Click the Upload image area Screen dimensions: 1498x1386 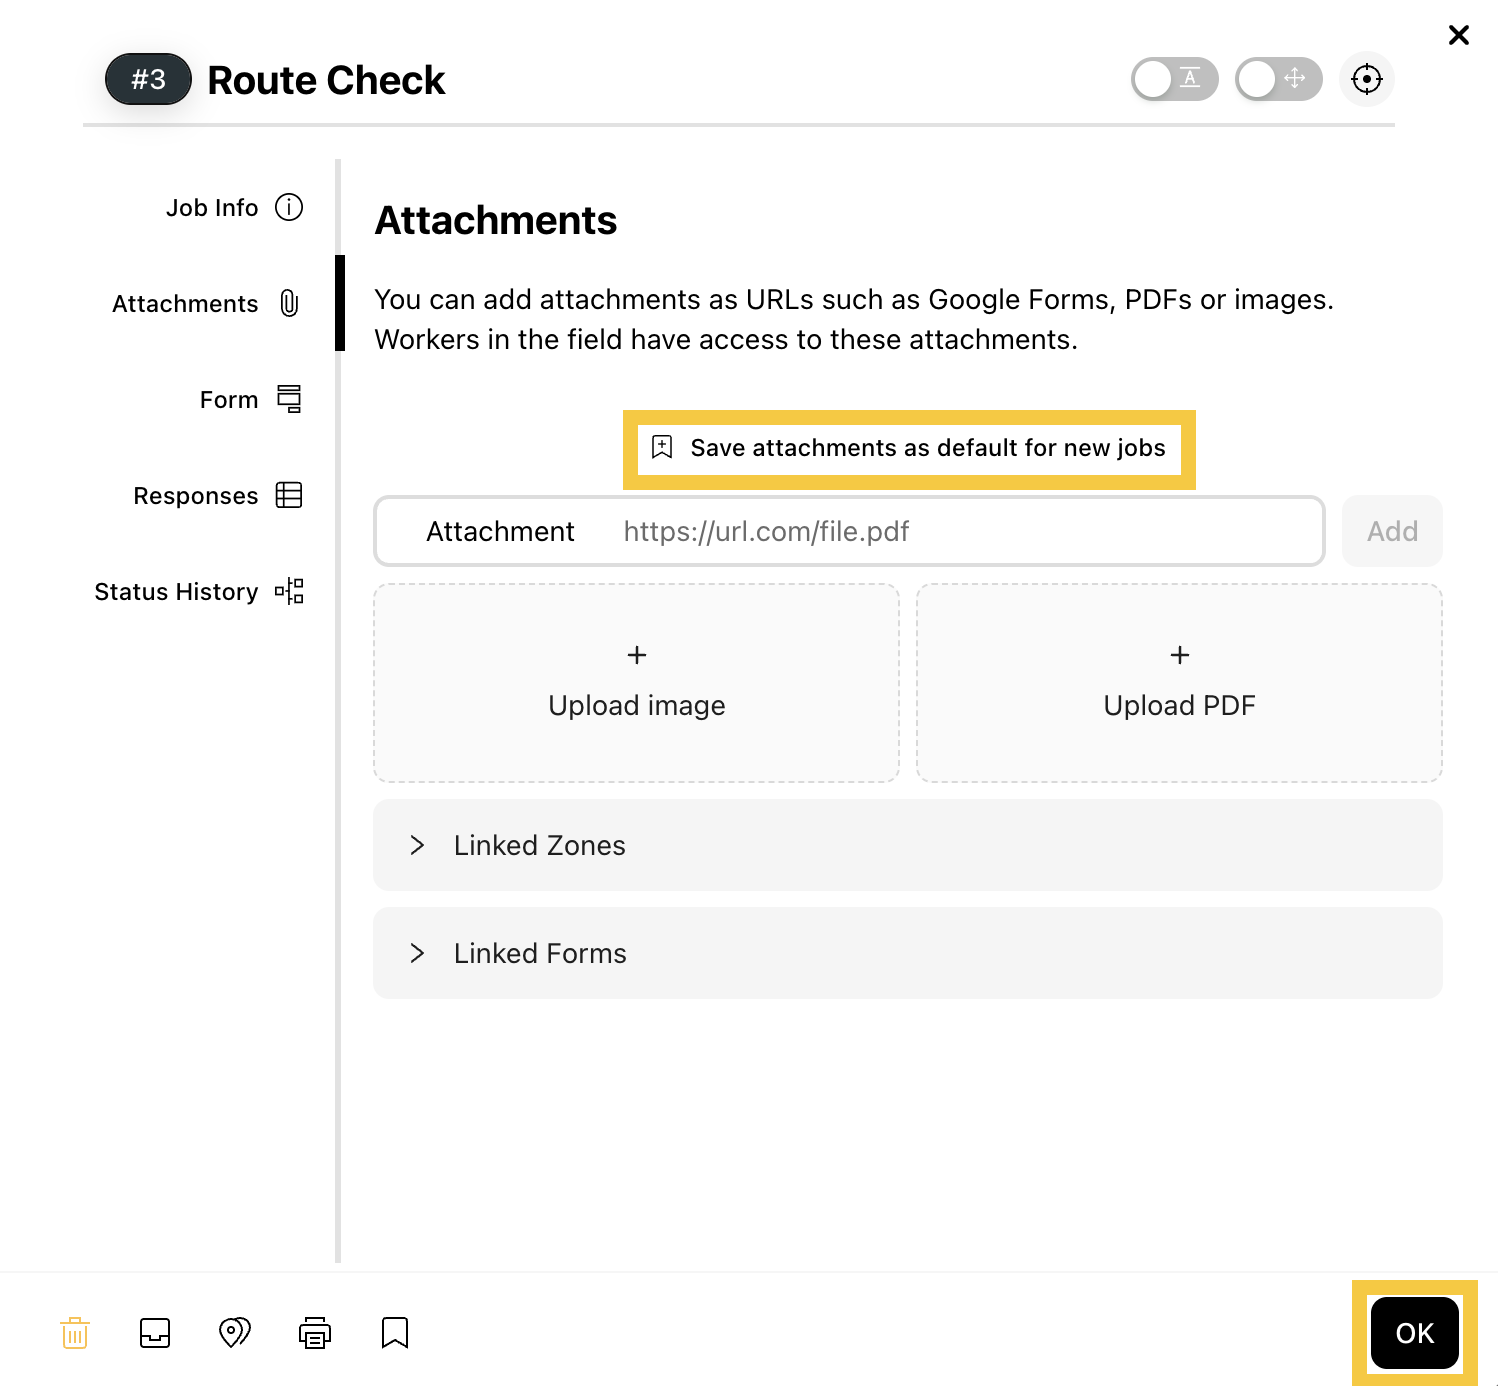click(x=636, y=683)
